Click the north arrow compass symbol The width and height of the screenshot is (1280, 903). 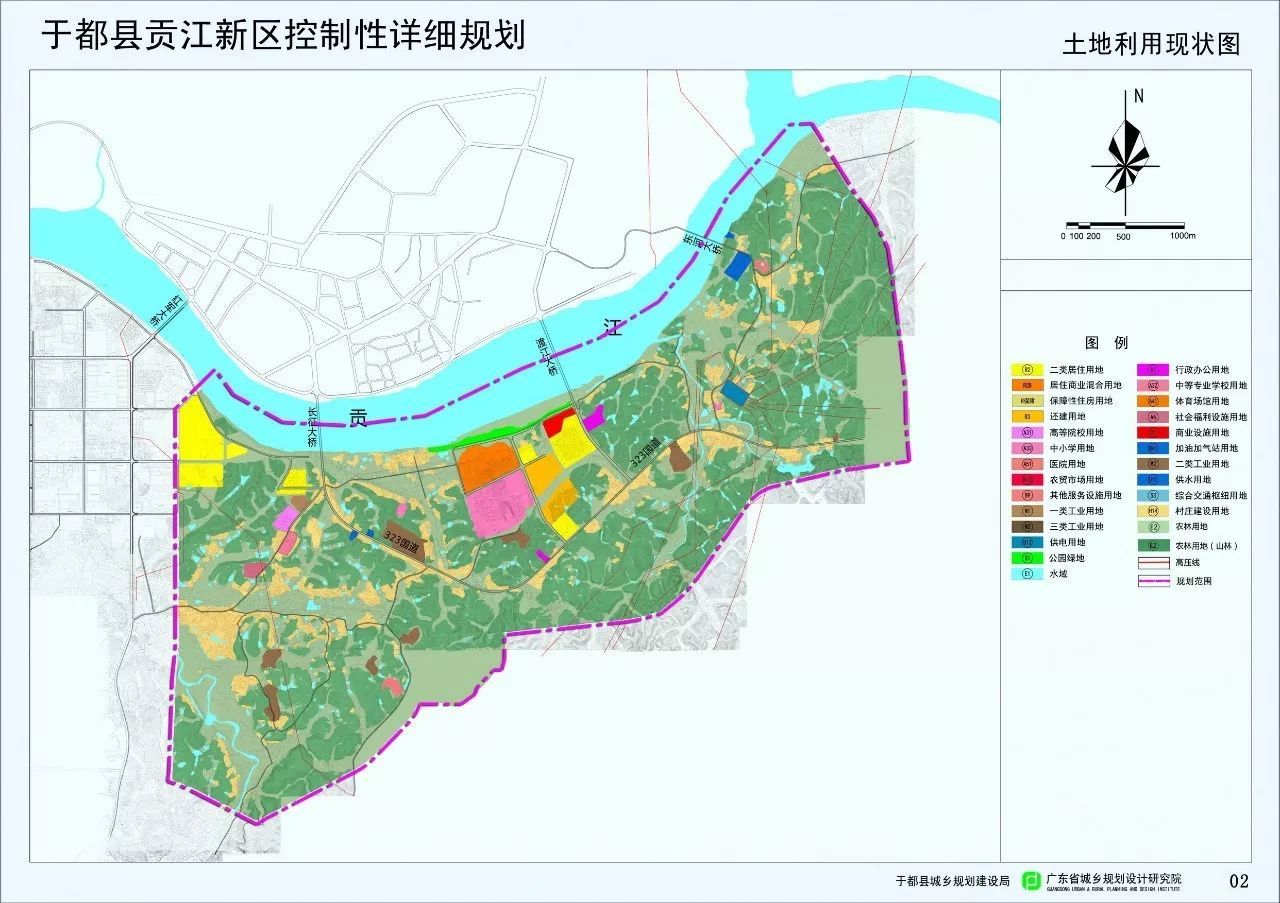1125,155
